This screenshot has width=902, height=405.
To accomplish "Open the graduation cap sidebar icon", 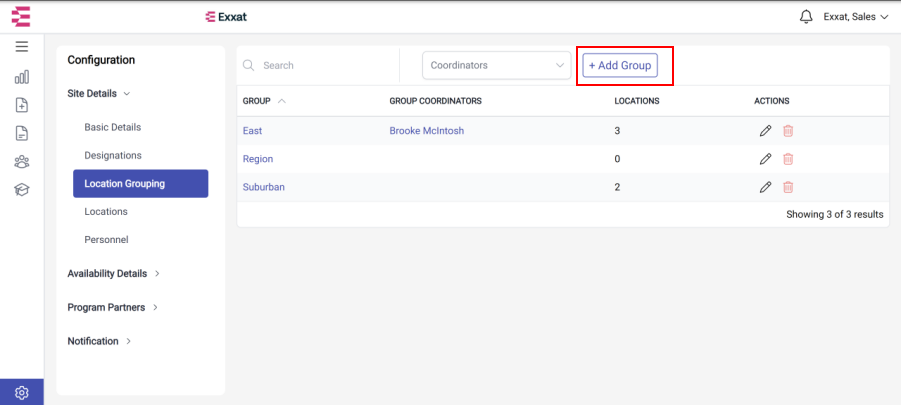I will point(22,190).
